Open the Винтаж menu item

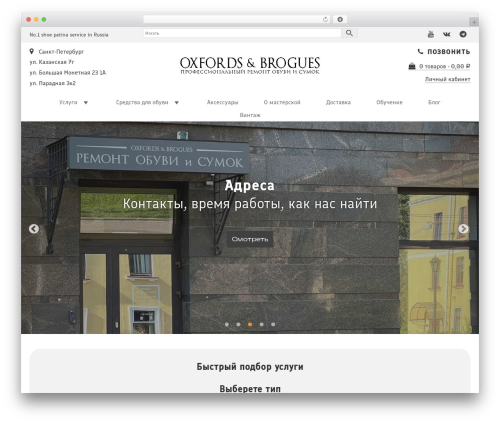pyautogui.click(x=250, y=115)
